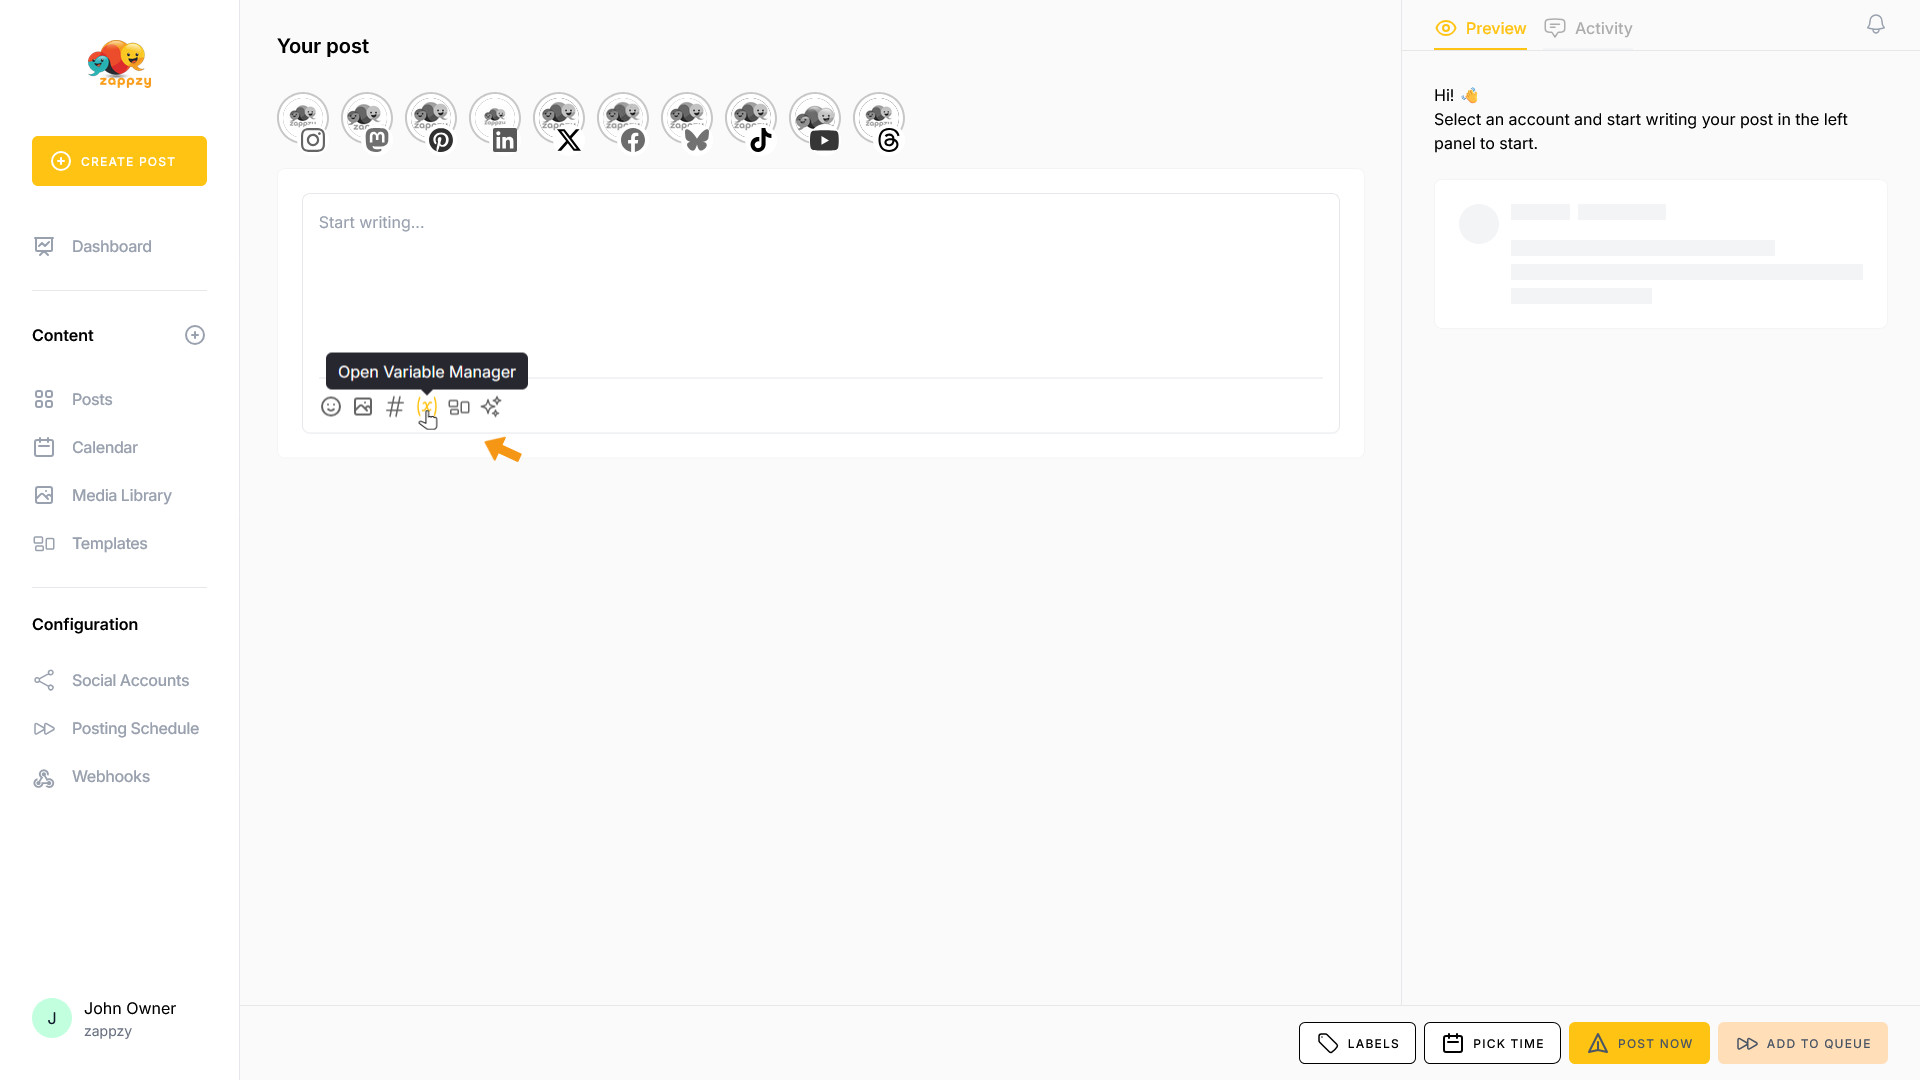Toggle the LinkedIn account avatar
This screenshot has width=1920, height=1080.
495,120
